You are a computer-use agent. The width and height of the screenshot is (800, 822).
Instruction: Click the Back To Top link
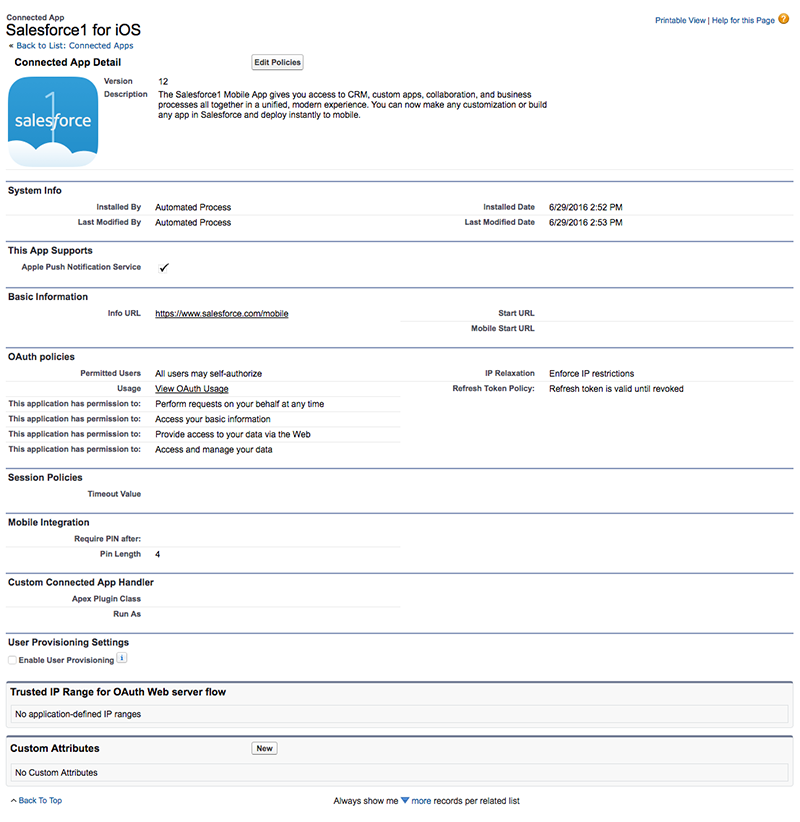tap(40, 801)
